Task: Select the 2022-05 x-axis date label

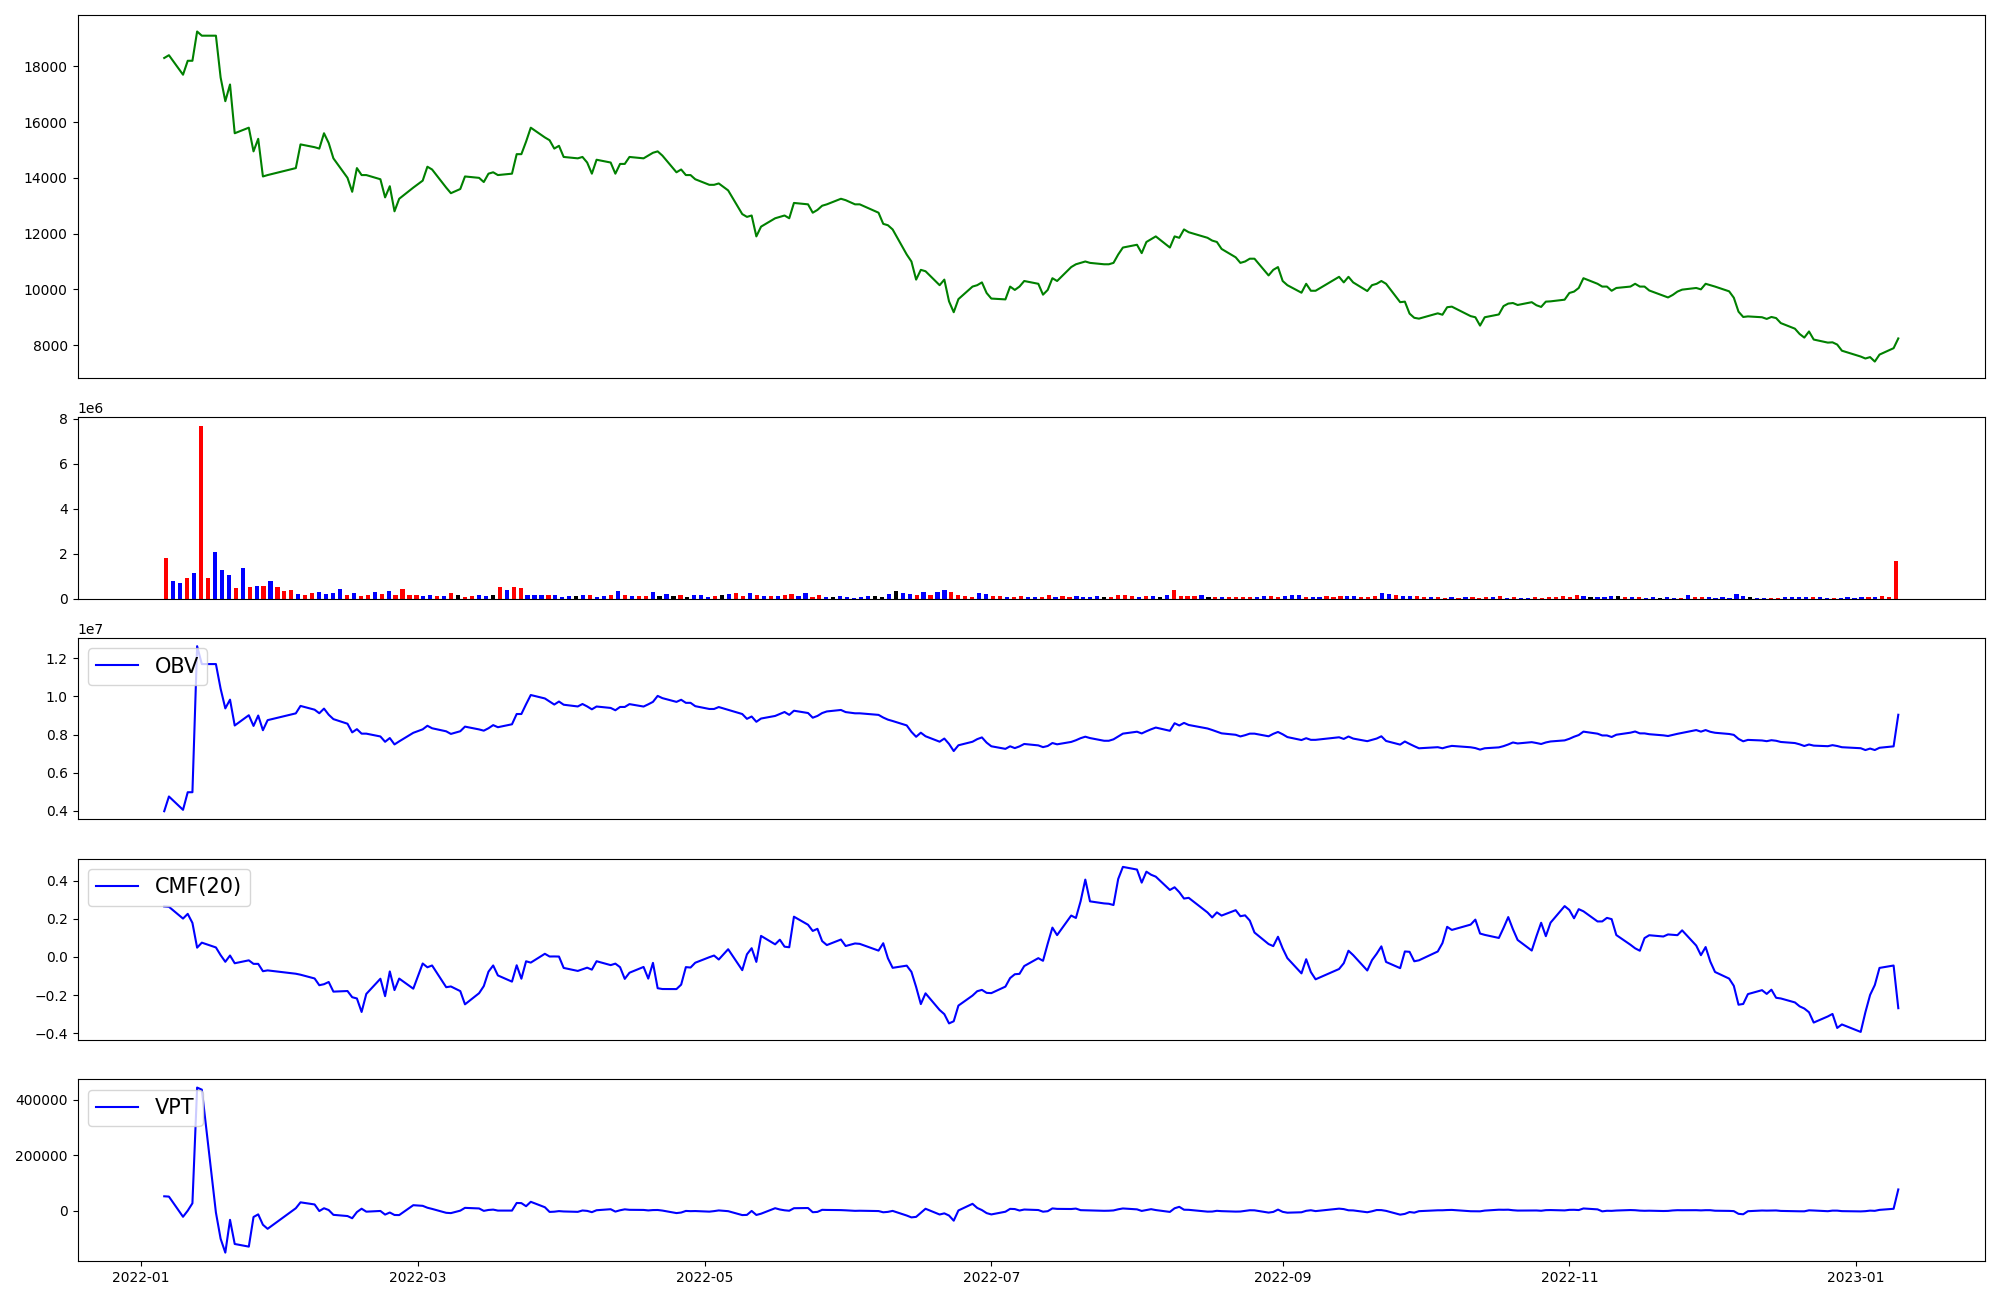Action: point(705,1277)
